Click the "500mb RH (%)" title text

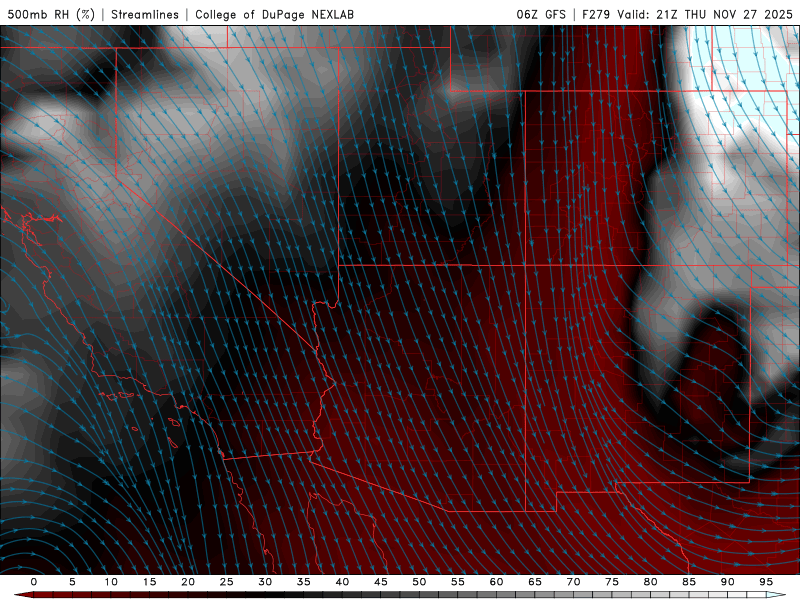52,14
